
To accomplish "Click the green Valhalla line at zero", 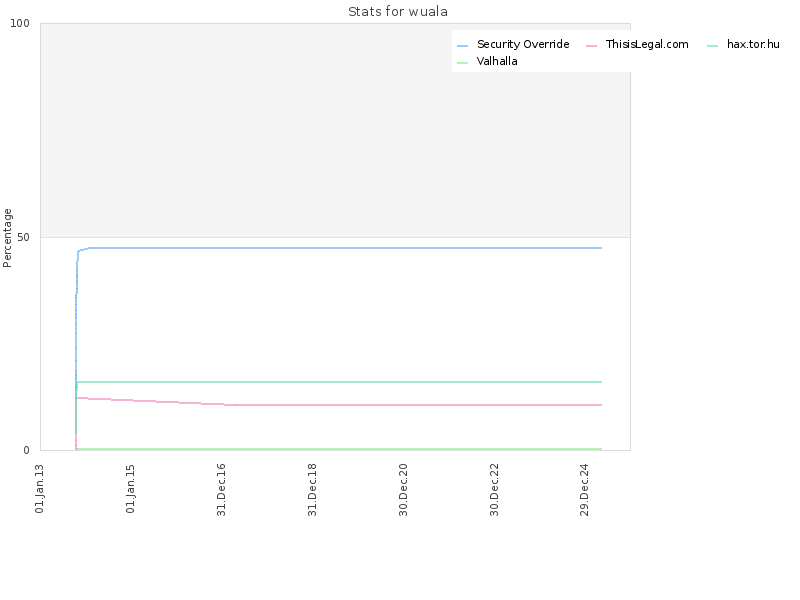I will pos(337,449).
